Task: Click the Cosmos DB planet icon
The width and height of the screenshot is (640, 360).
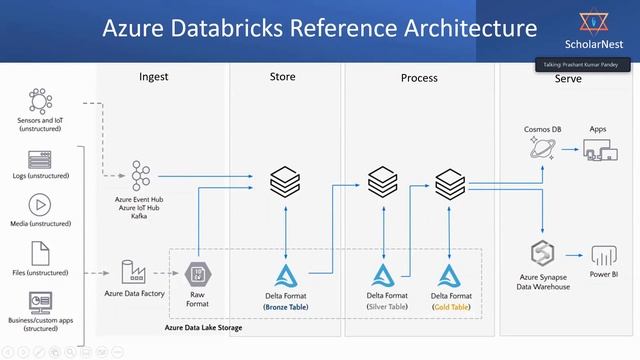Action: pyautogui.click(x=542, y=148)
